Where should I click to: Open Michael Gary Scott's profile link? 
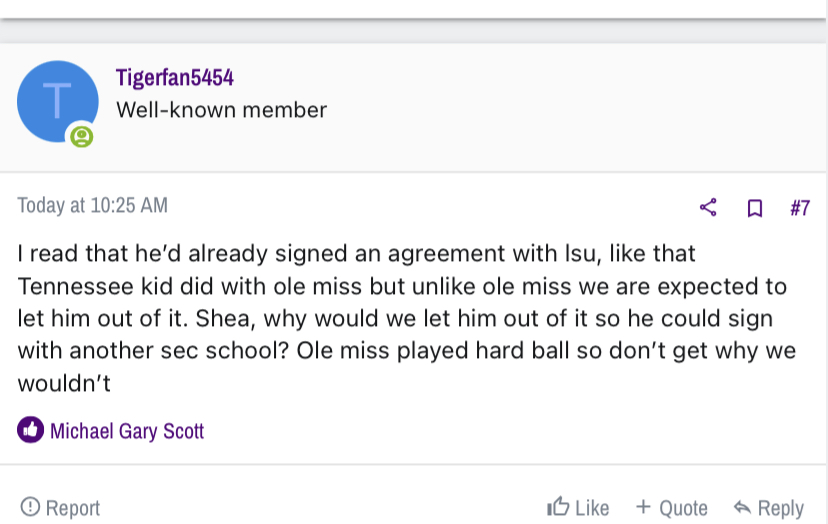click(127, 431)
